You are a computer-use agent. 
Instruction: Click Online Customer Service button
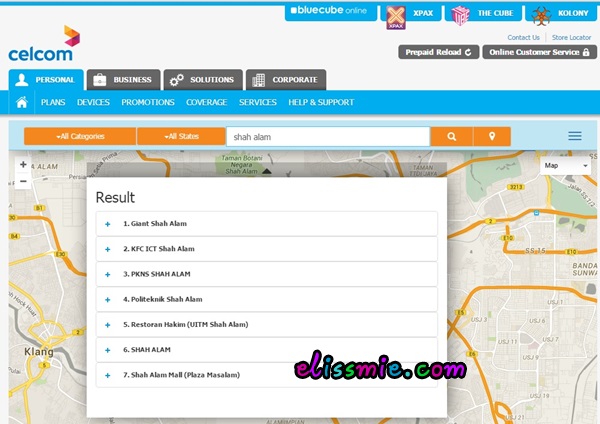tap(540, 52)
